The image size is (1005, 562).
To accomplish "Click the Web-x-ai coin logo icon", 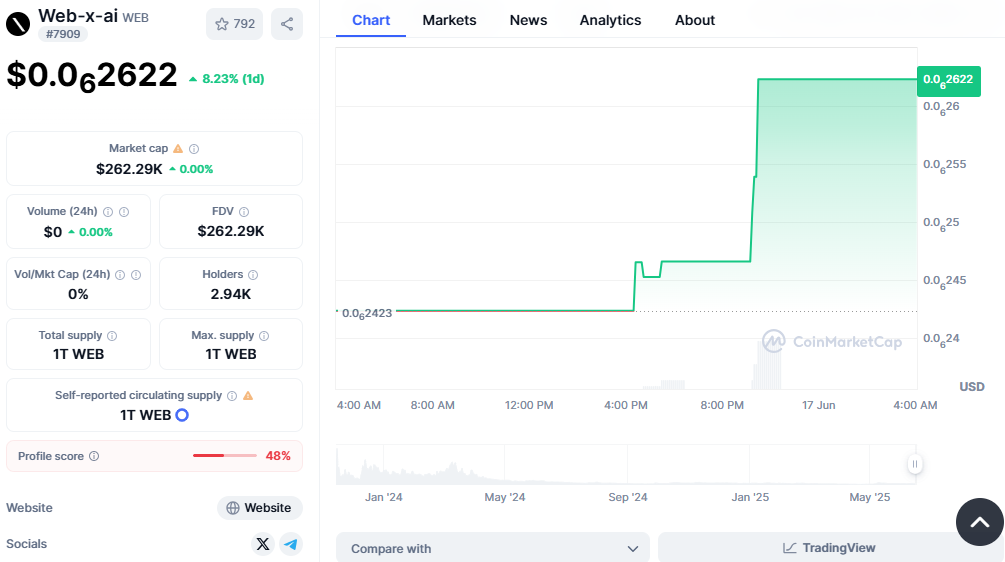I will tap(18, 24).
